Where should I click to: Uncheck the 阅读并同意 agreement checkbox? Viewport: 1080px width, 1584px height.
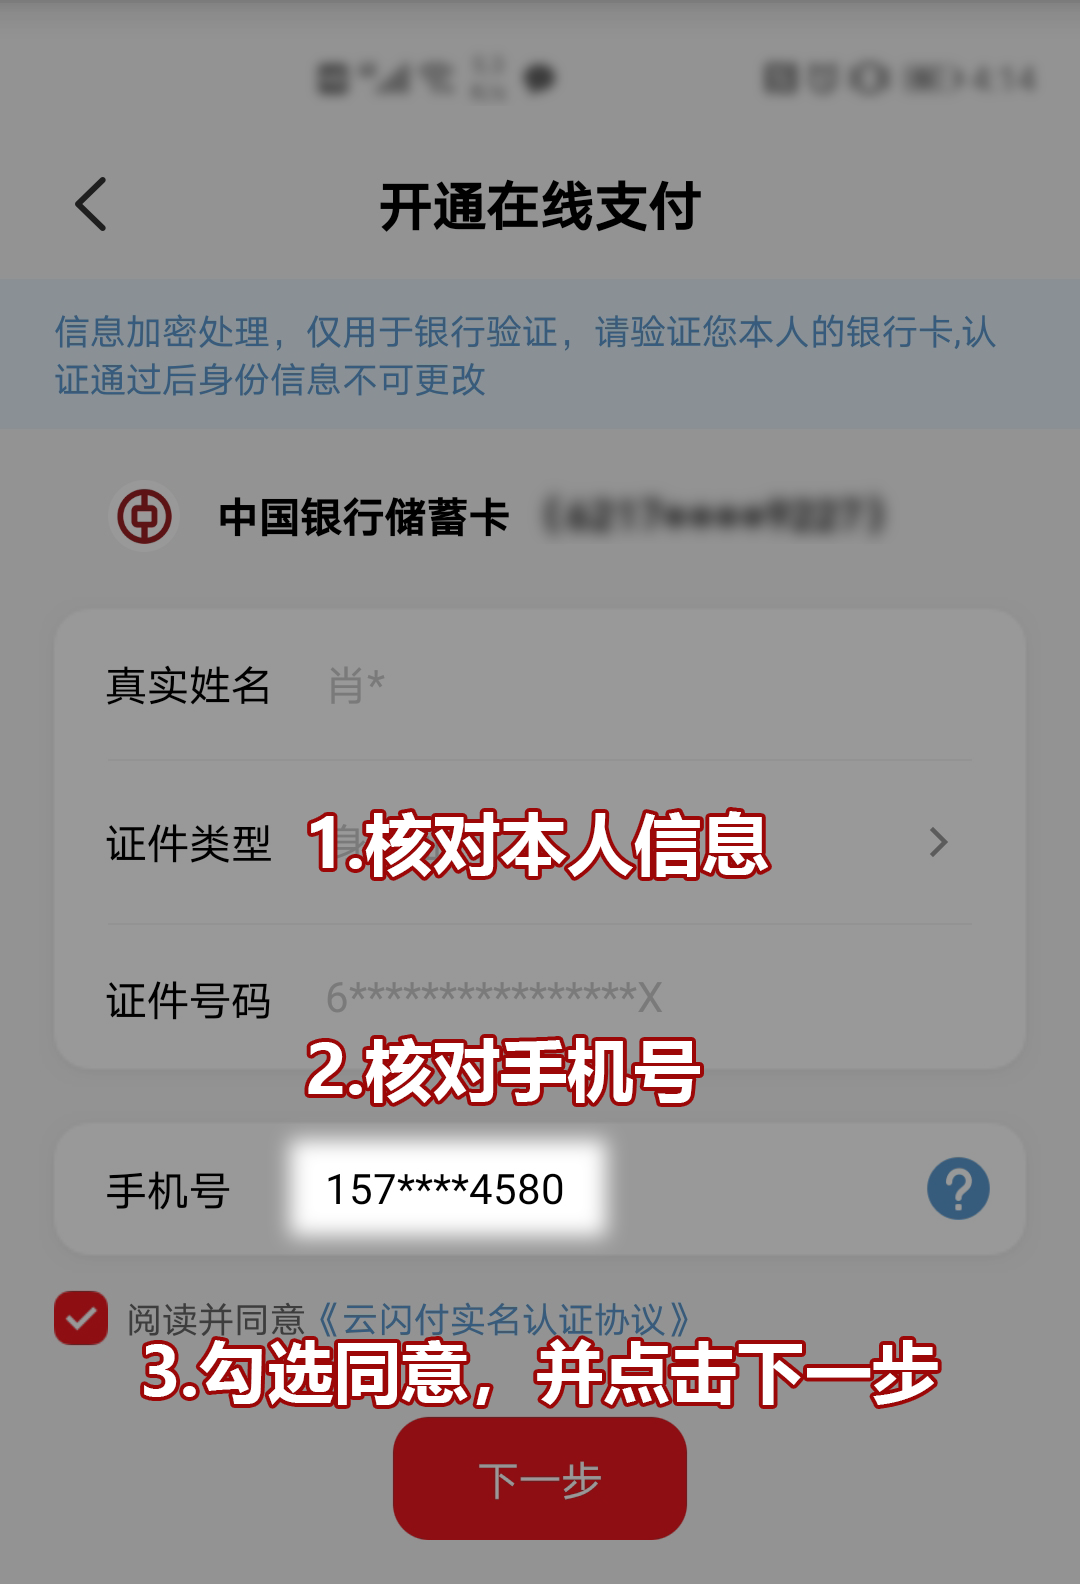pyautogui.click(x=81, y=1318)
